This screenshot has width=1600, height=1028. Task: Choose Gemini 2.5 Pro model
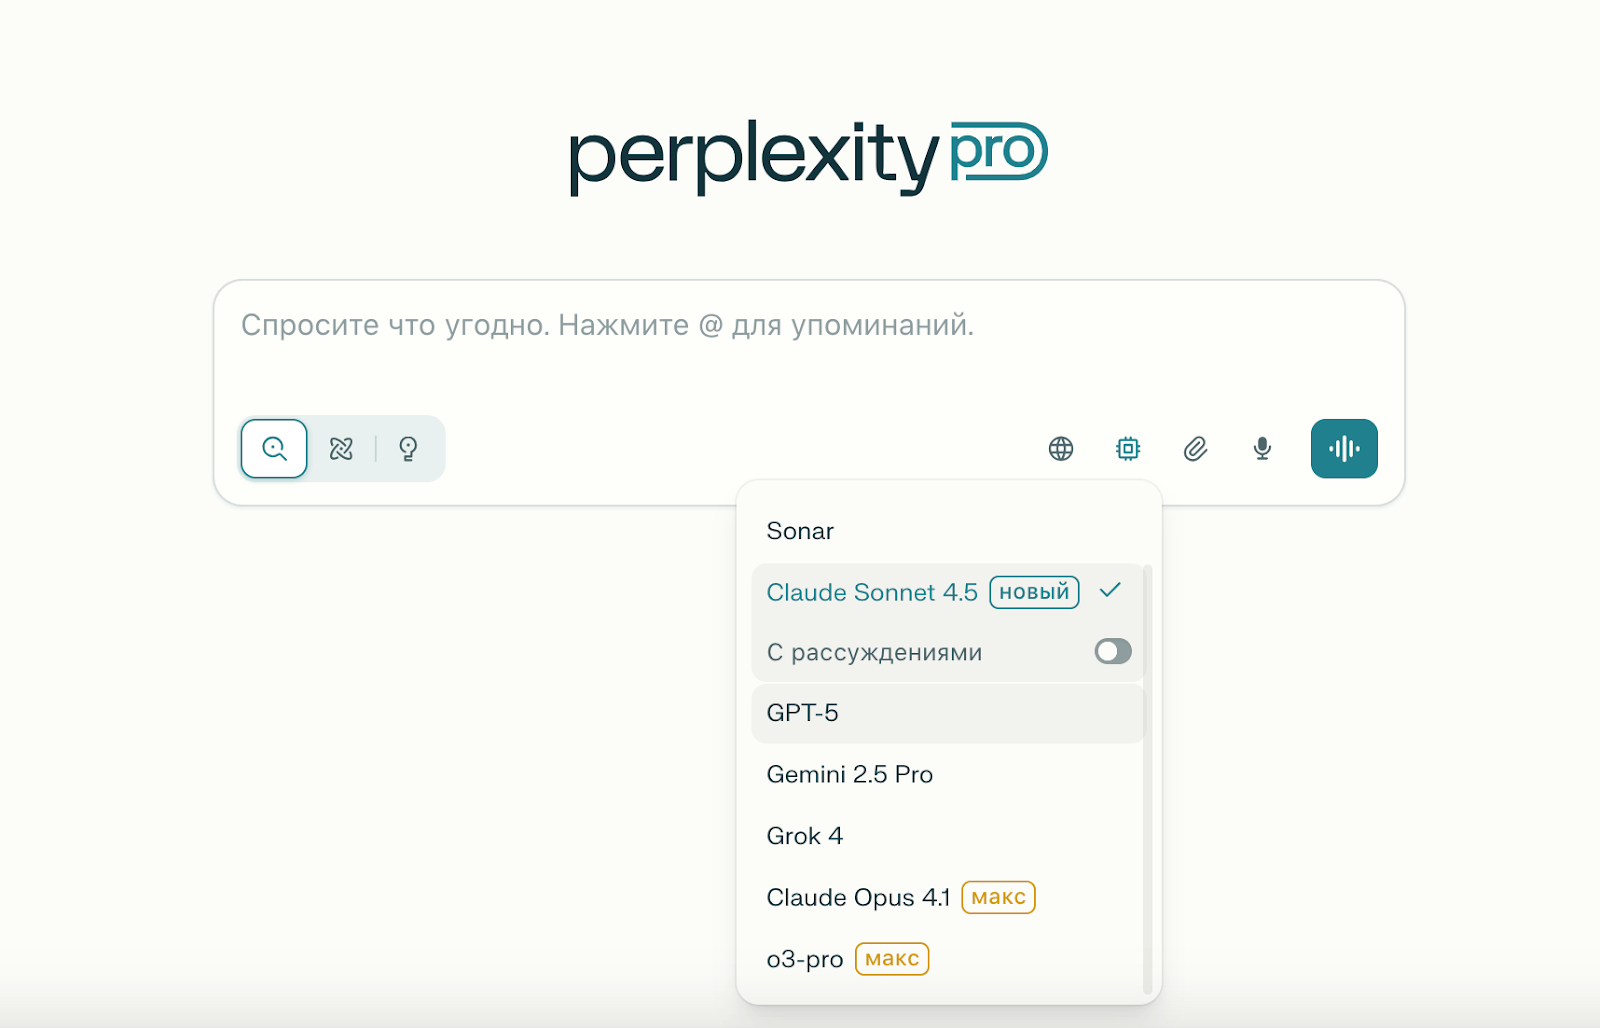tap(849, 774)
